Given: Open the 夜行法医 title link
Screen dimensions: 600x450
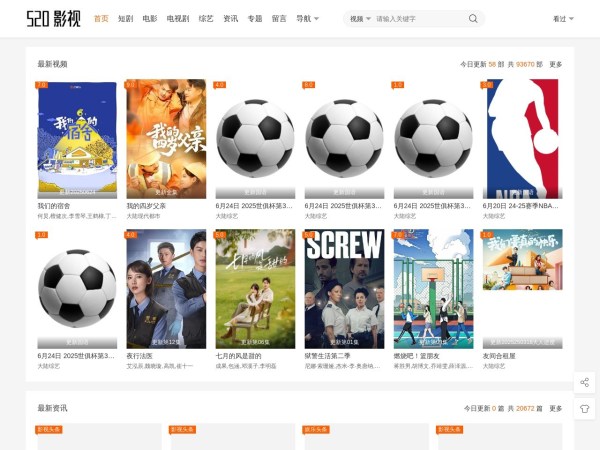Looking at the screenshot, I should tap(140, 355).
